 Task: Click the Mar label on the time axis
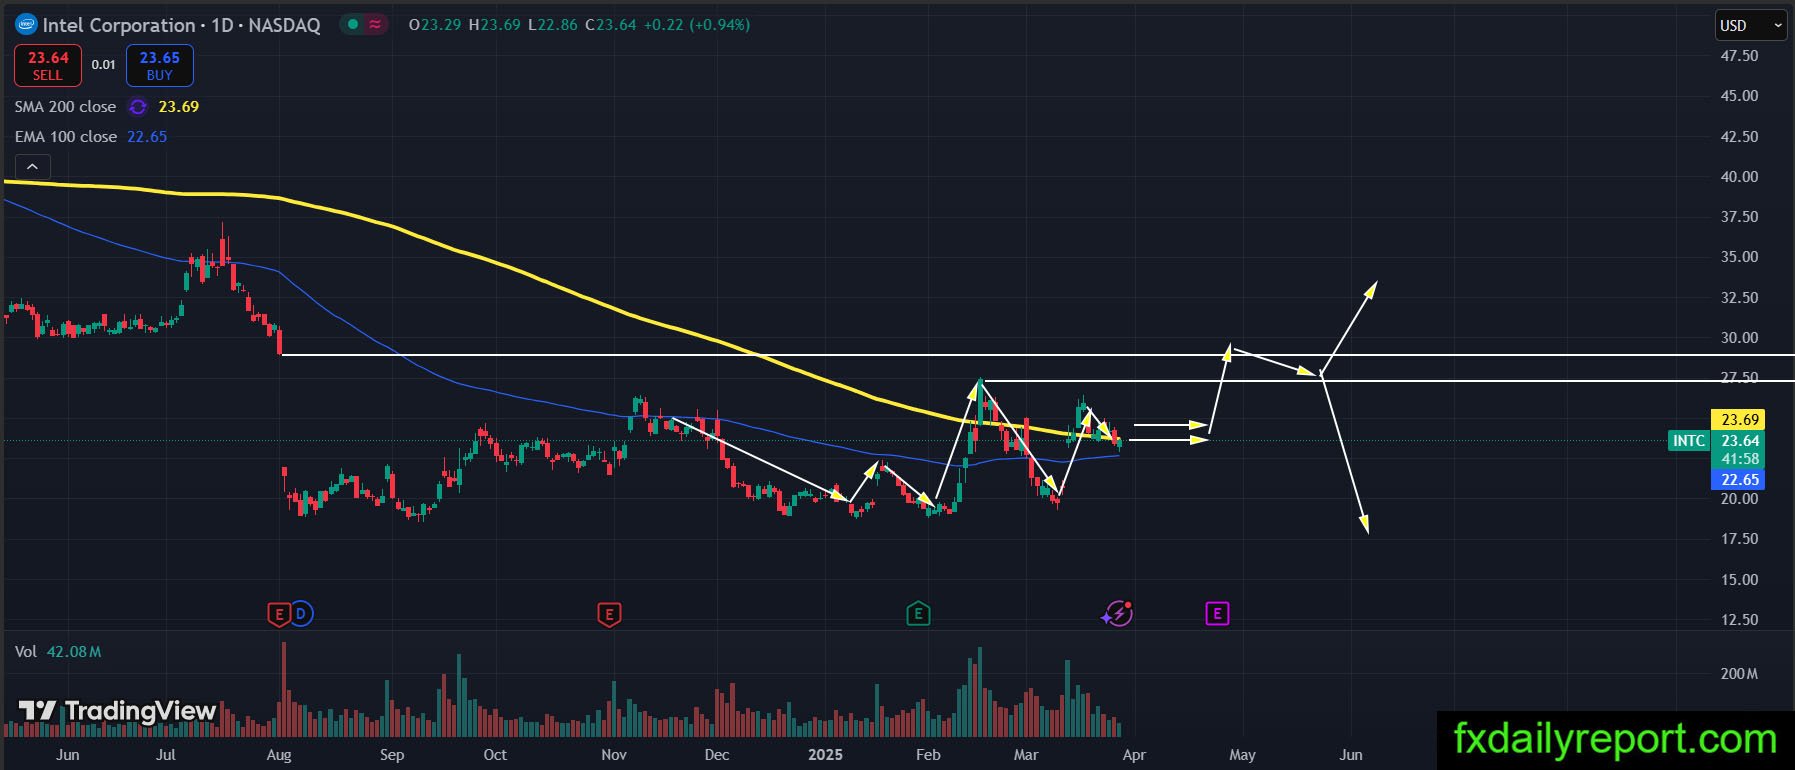click(1026, 755)
